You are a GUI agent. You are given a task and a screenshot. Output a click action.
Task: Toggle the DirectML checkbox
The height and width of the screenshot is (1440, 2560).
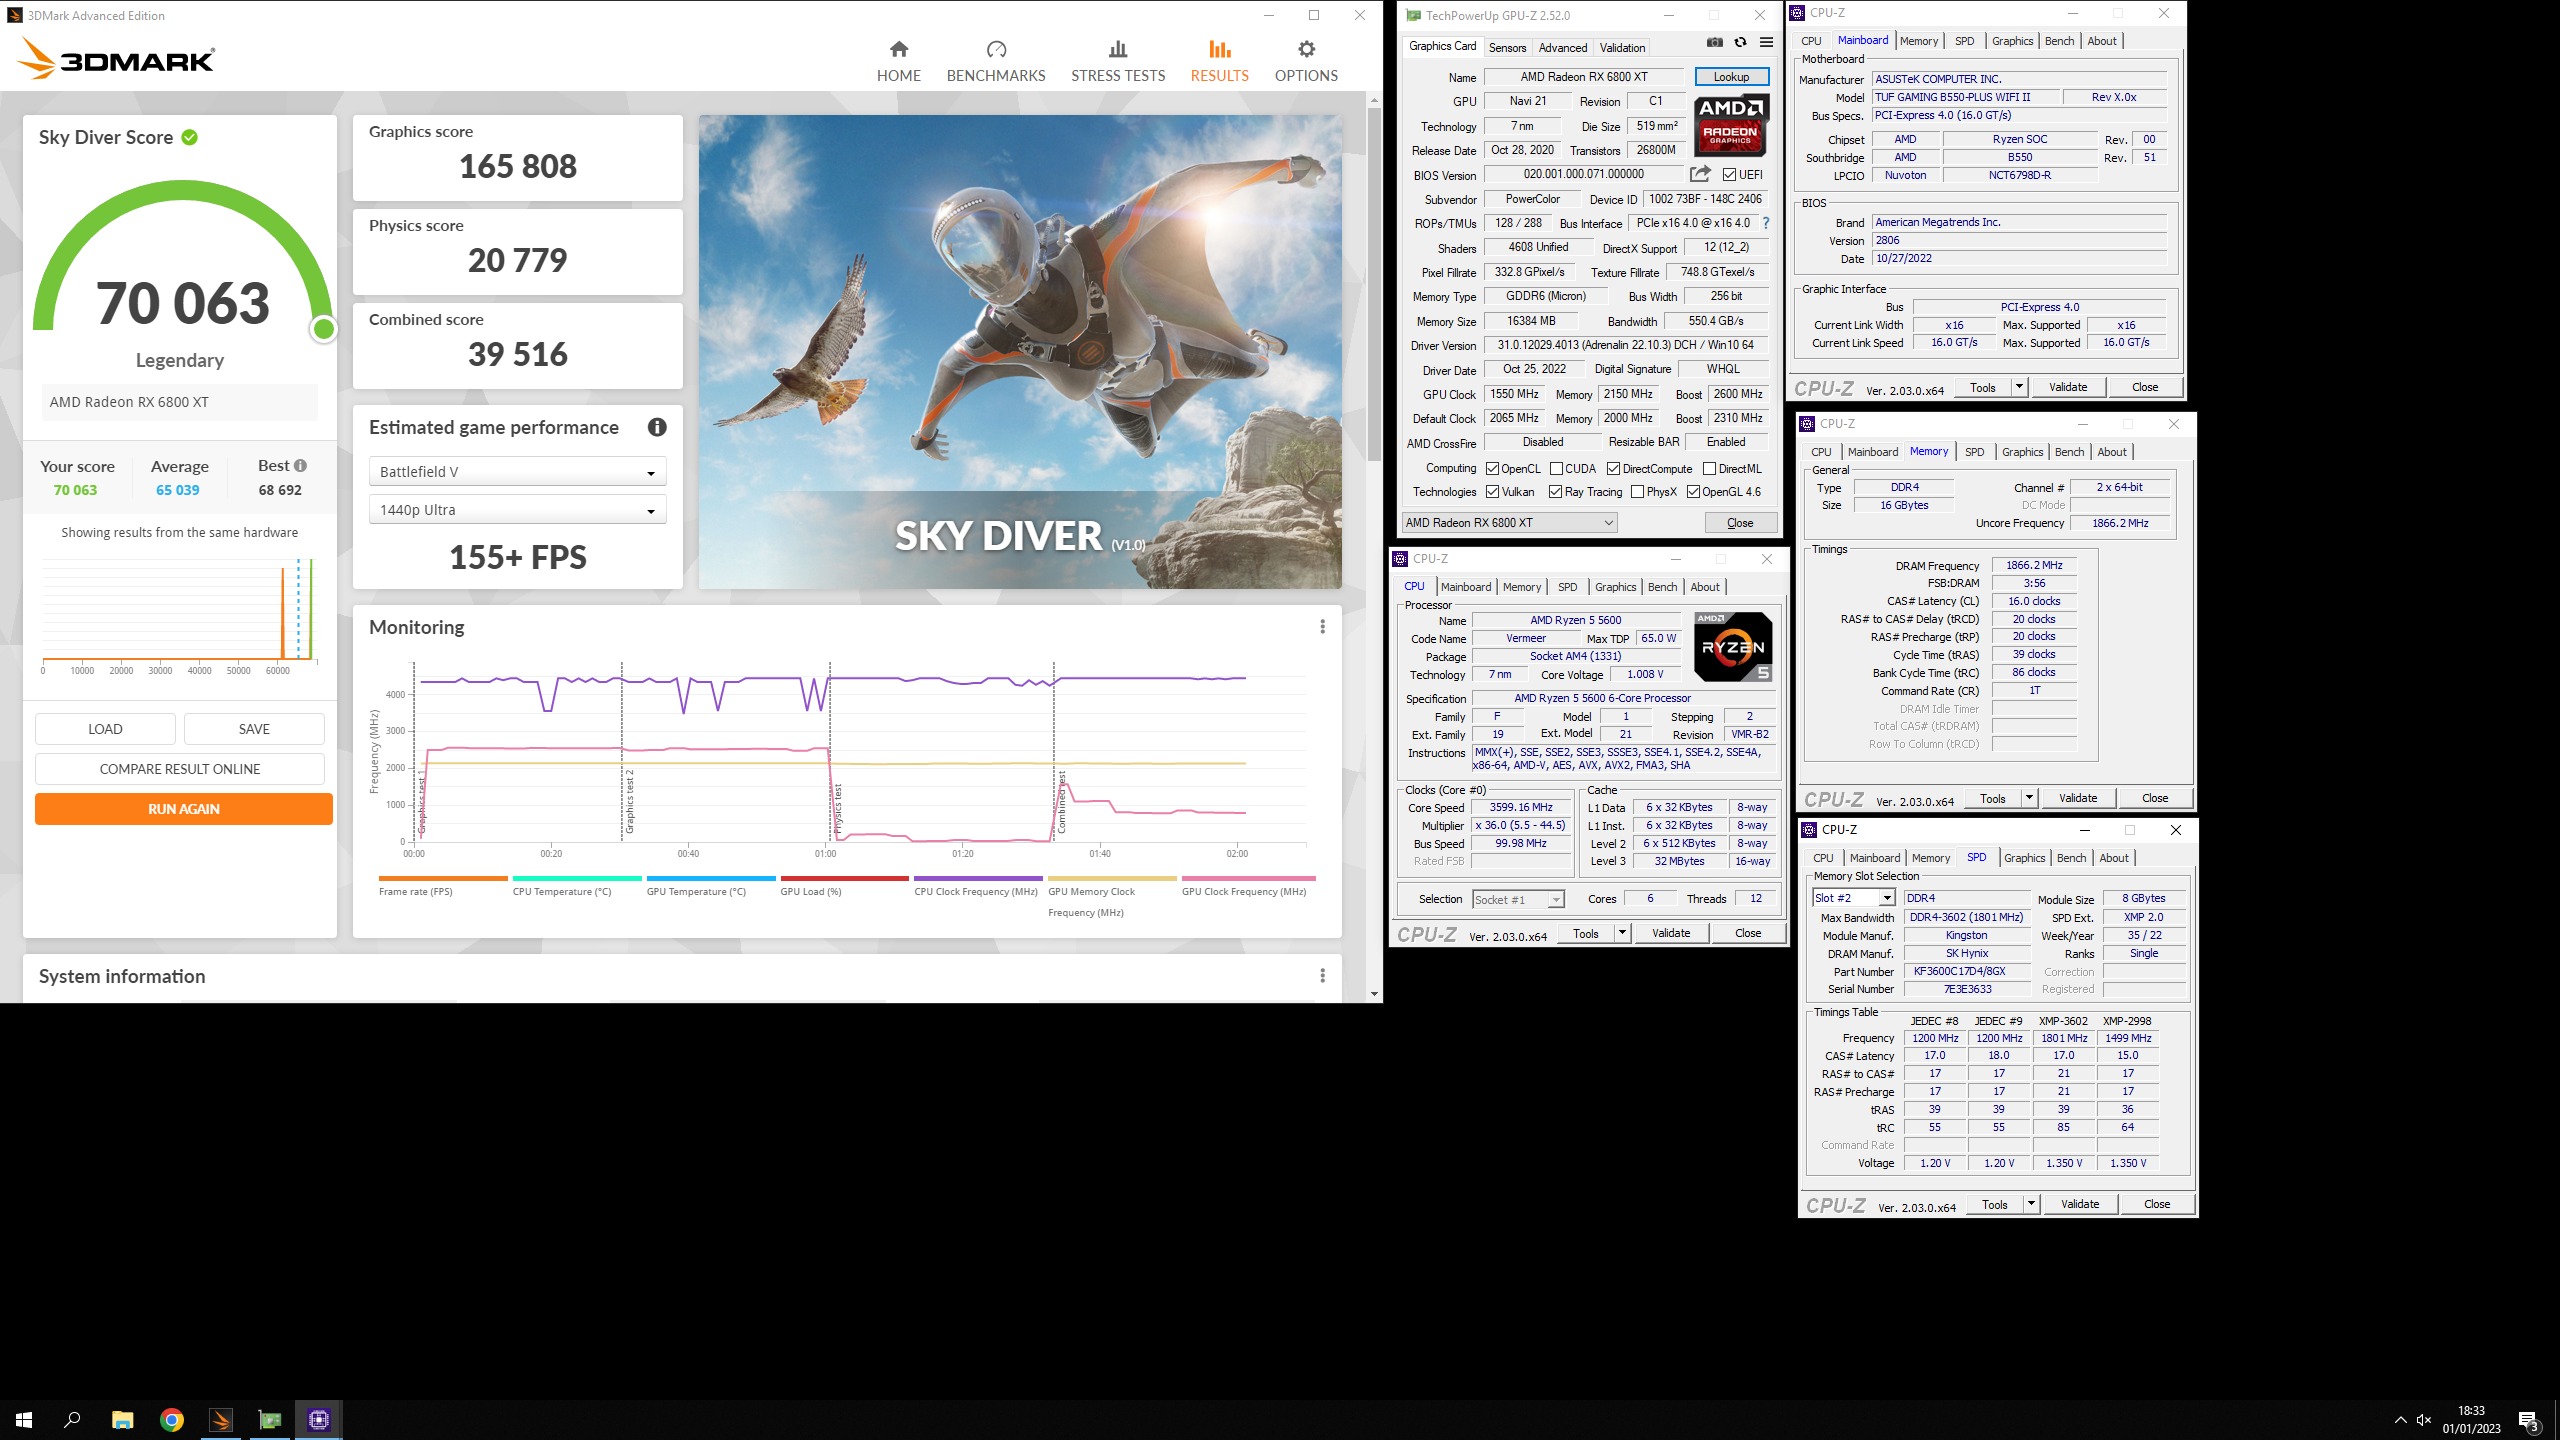pos(1710,469)
